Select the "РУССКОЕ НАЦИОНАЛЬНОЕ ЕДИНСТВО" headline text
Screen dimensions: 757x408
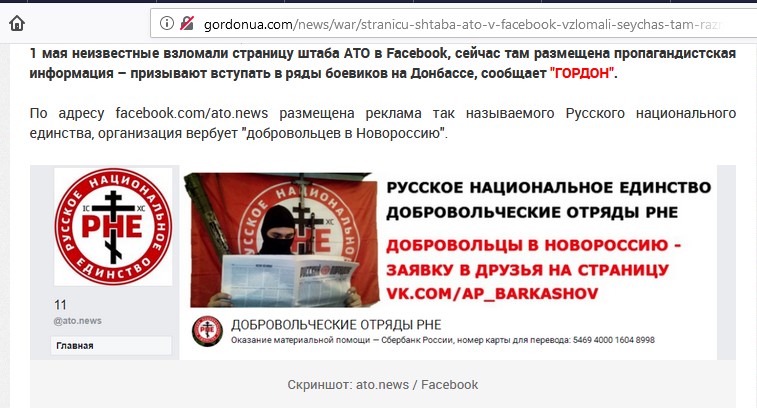tap(549, 187)
